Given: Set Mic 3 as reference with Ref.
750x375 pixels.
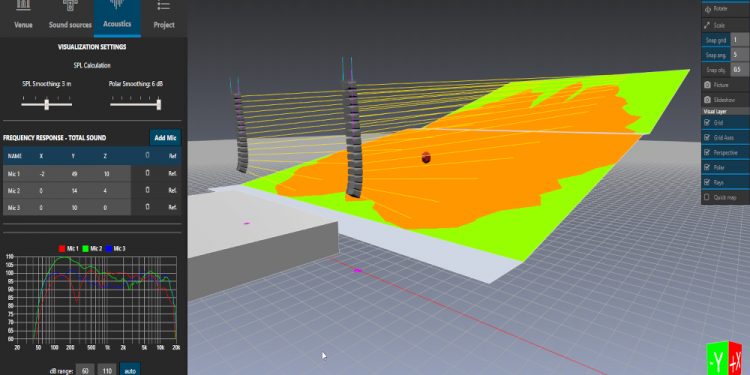Looking at the screenshot, I should (x=173, y=207).
